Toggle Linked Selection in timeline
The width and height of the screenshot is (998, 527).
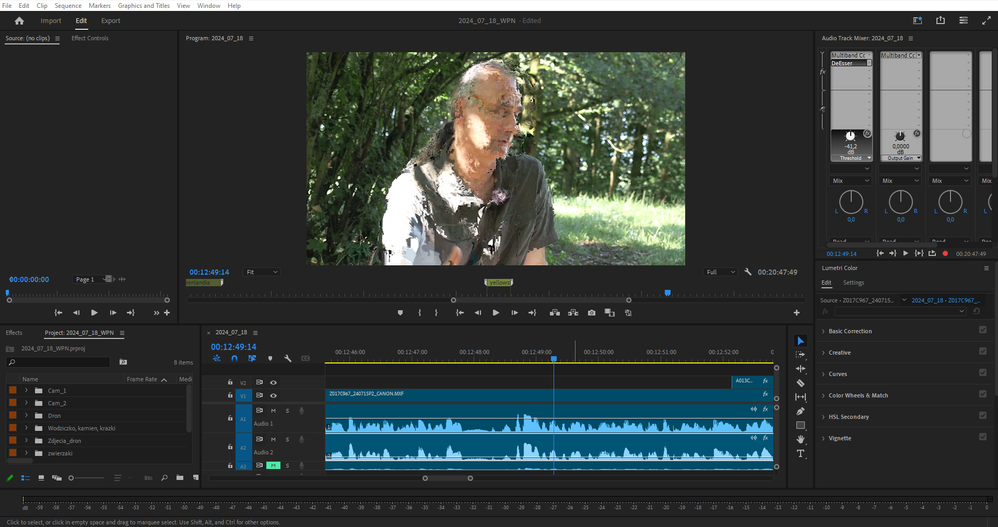point(252,358)
